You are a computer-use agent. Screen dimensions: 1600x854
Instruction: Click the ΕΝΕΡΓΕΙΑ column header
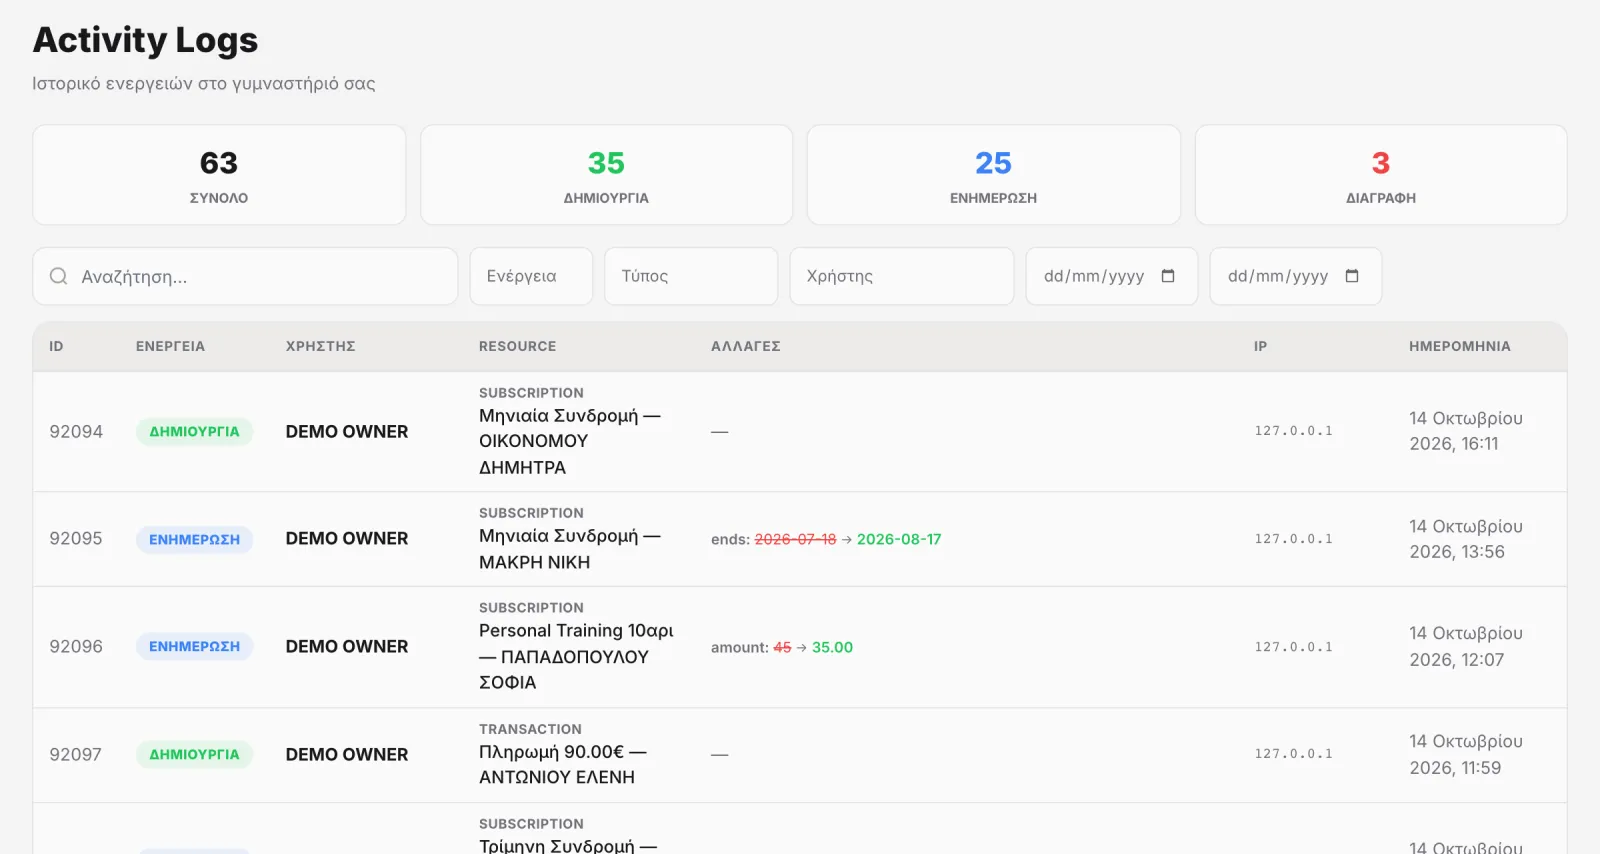click(170, 346)
